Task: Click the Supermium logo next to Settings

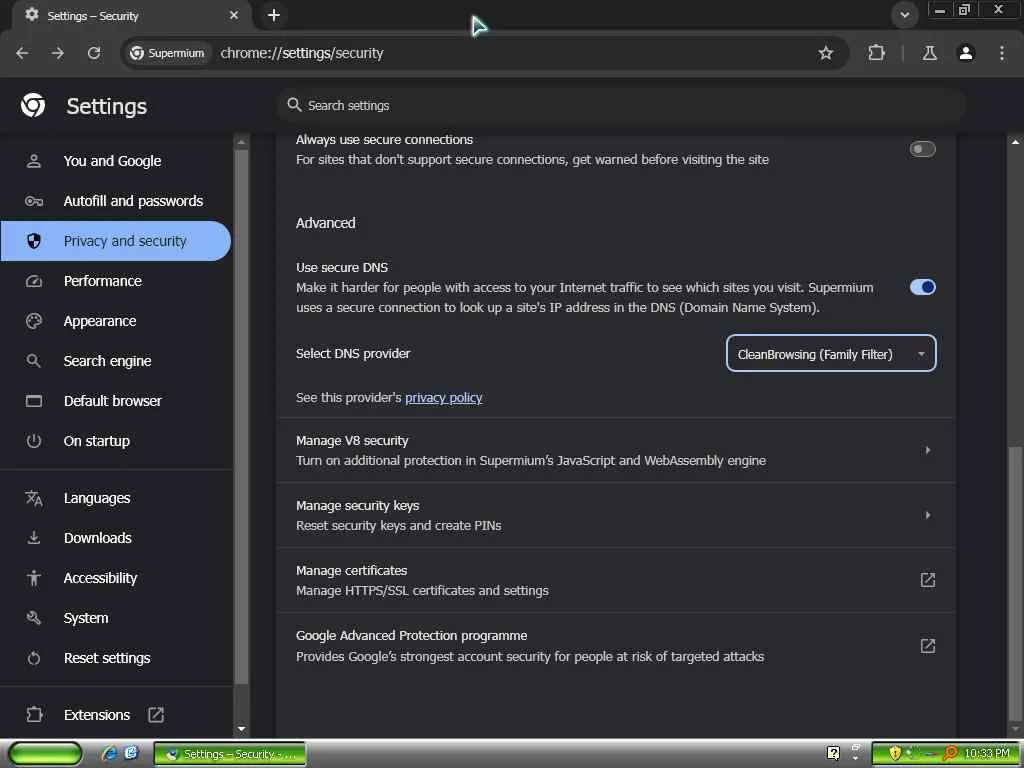Action: (33, 105)
